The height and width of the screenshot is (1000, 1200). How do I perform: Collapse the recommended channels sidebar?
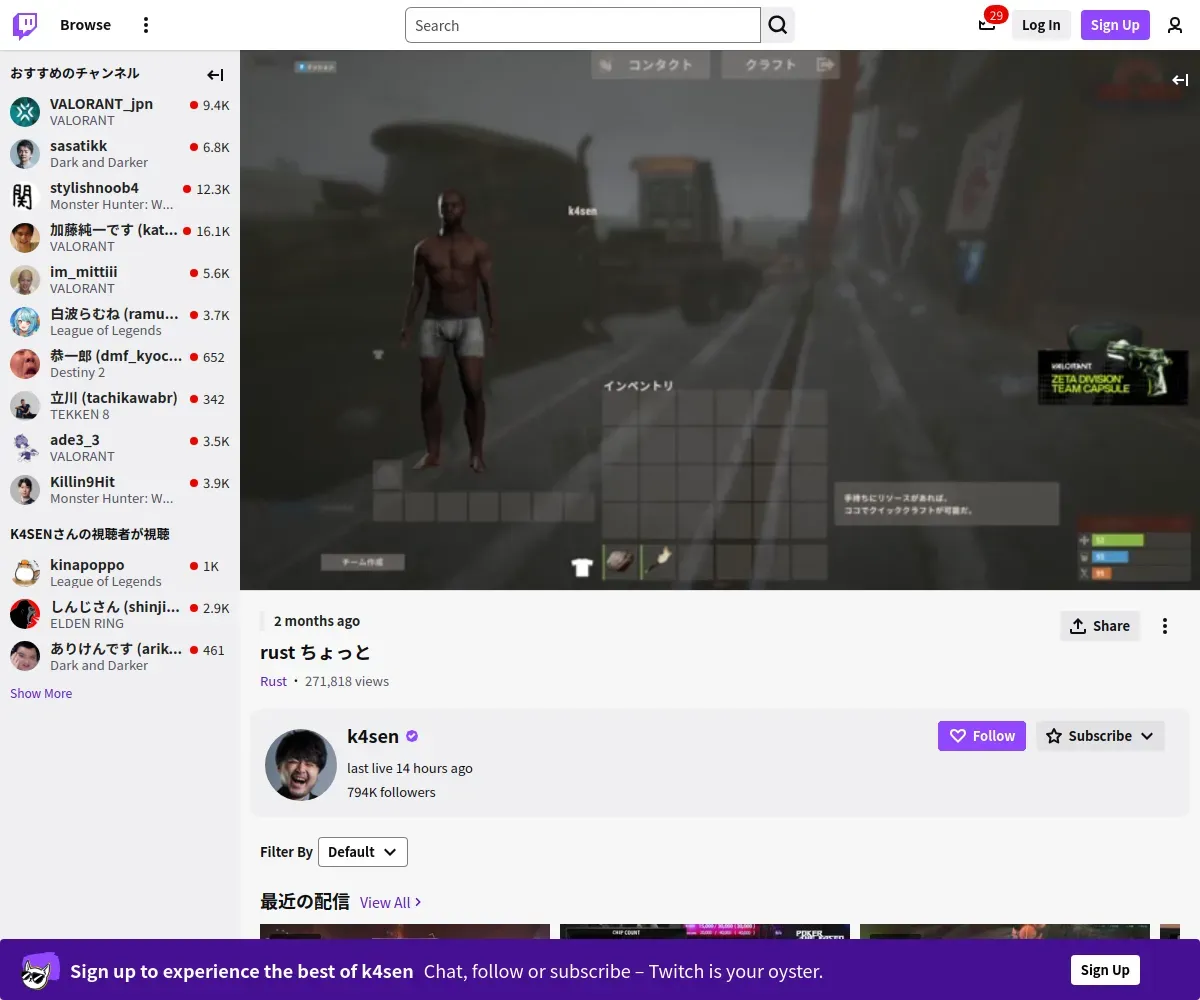pos(215,75)
